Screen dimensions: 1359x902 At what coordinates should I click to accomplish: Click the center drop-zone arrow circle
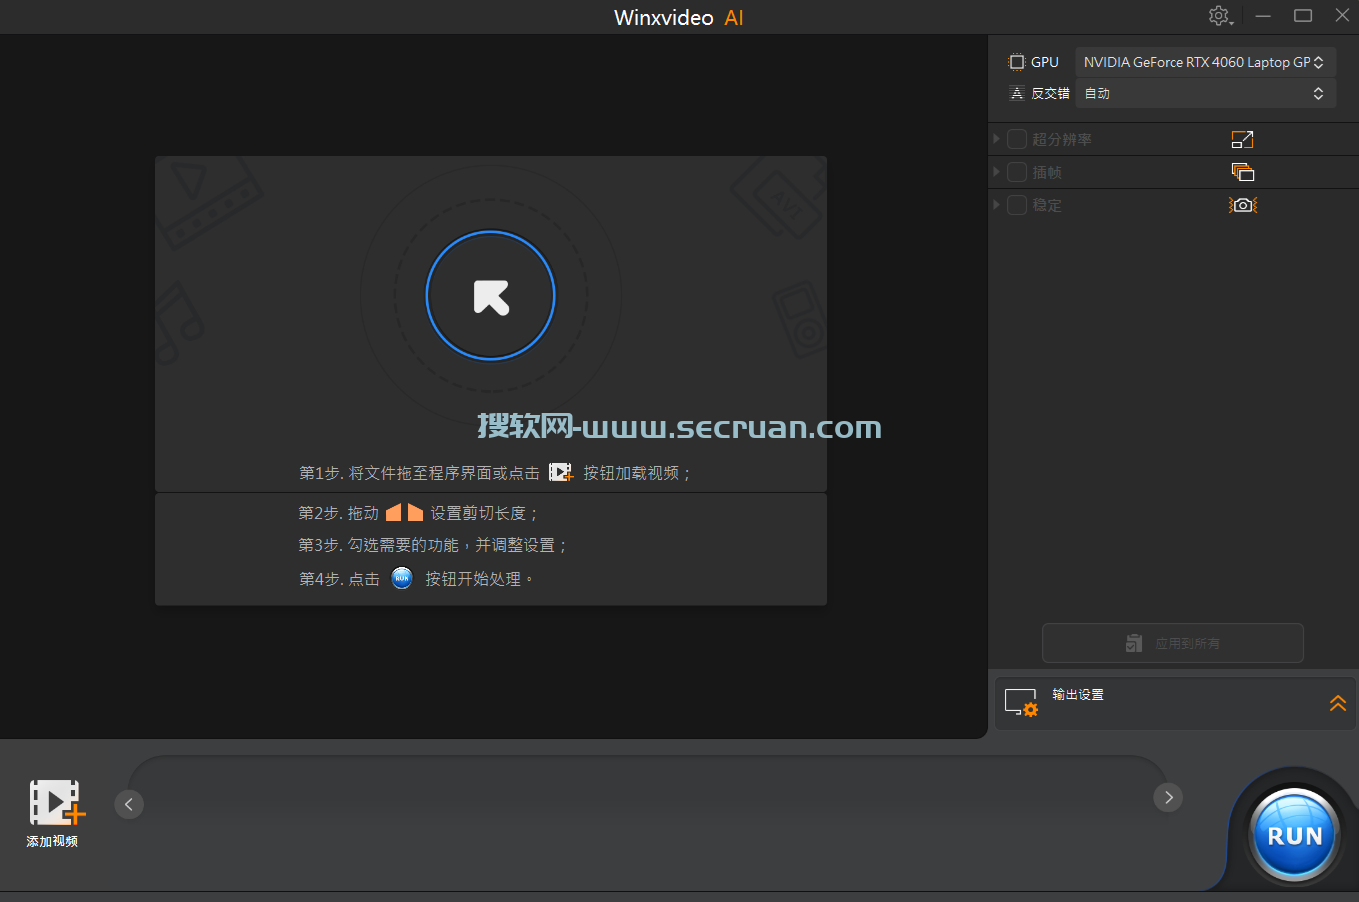pos(490,296)
